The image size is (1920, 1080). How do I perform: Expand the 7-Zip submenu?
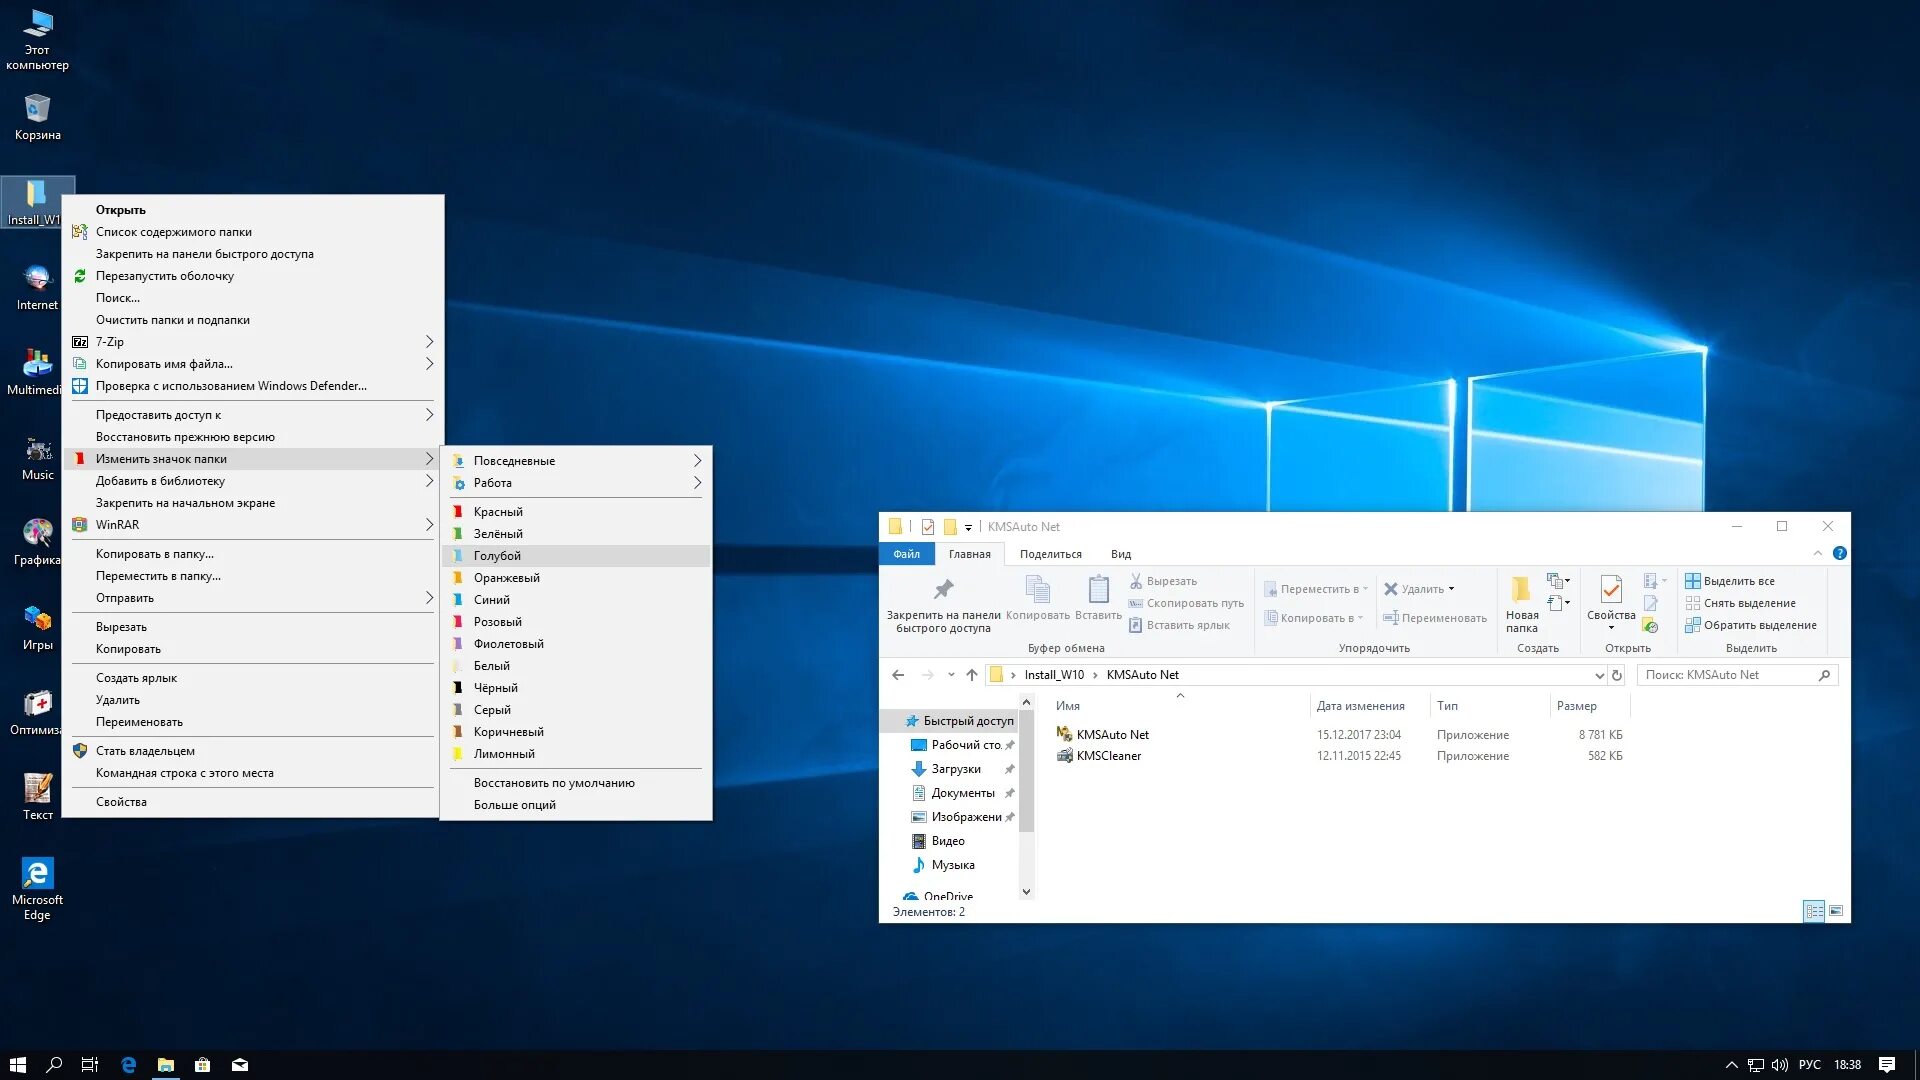pyautogui.click(x=253, y=342)
